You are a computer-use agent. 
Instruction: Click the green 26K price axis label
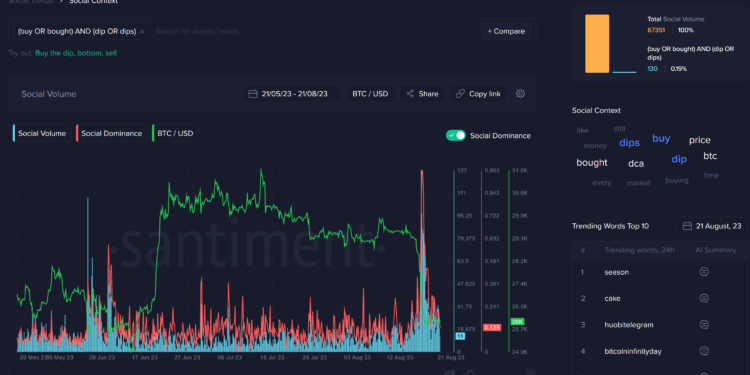517,321
